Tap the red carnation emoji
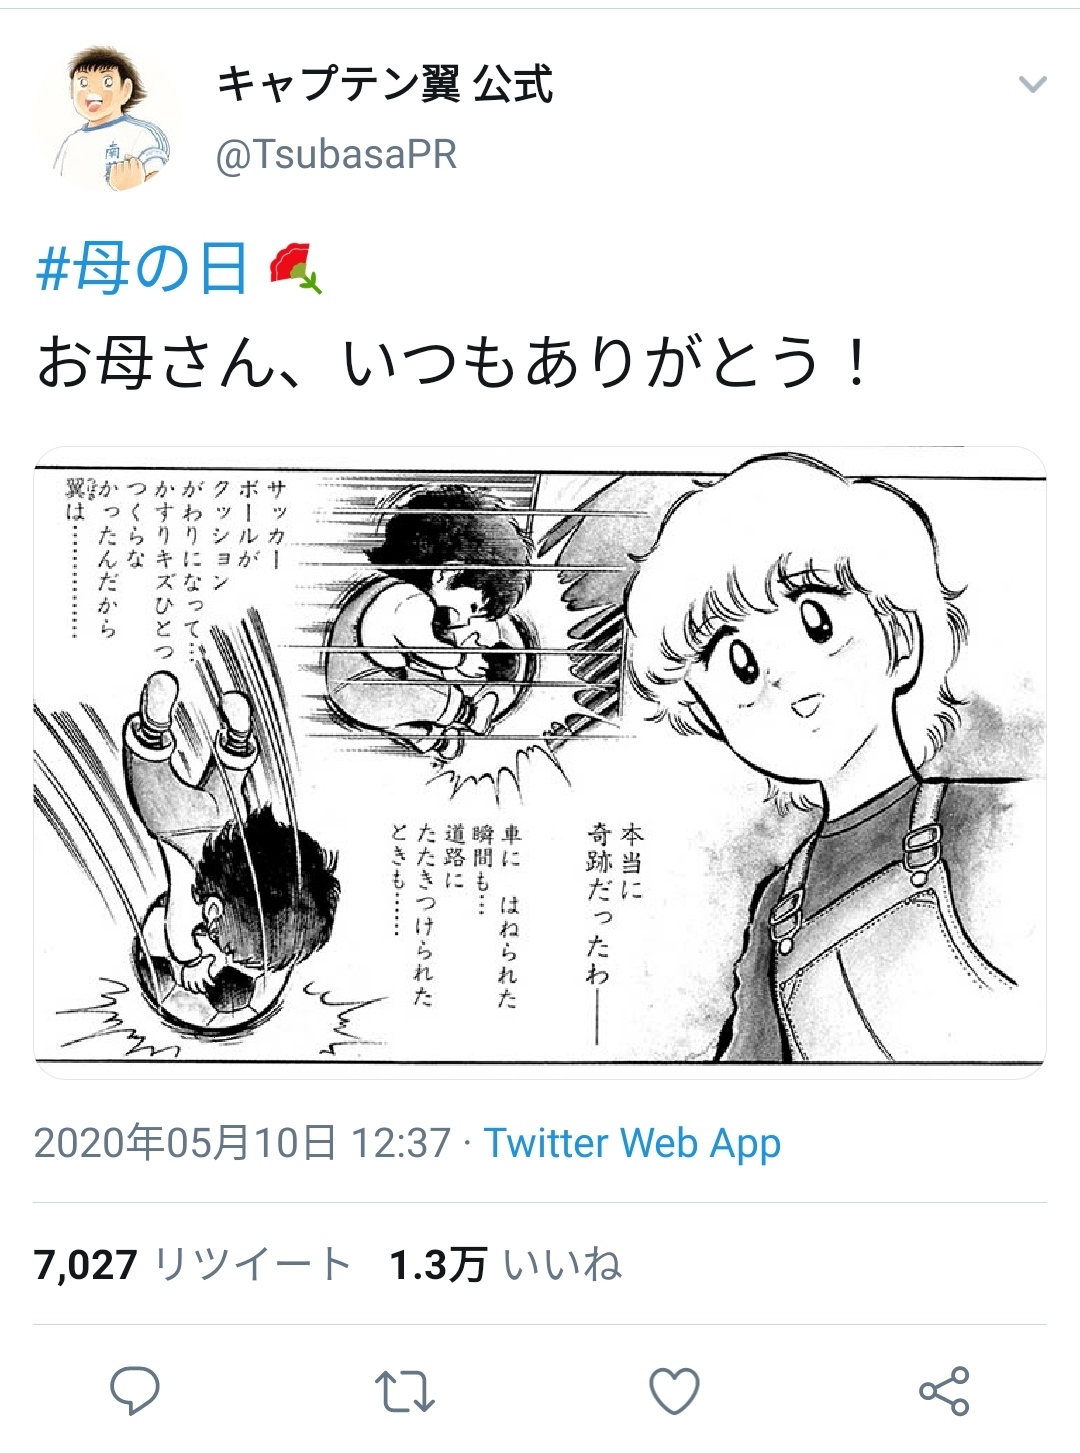Image resolution: width=1080 pixels, height=1453 pixels. pos(296,269)
